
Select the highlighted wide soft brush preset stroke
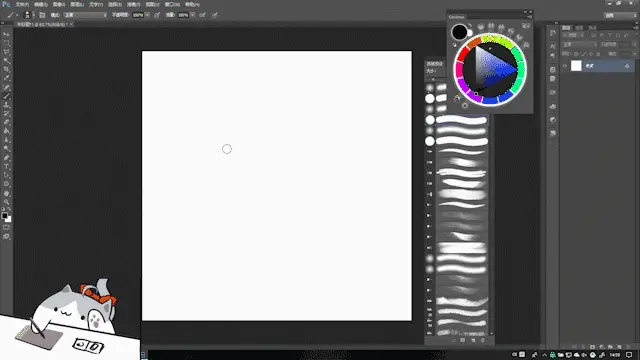462,120
